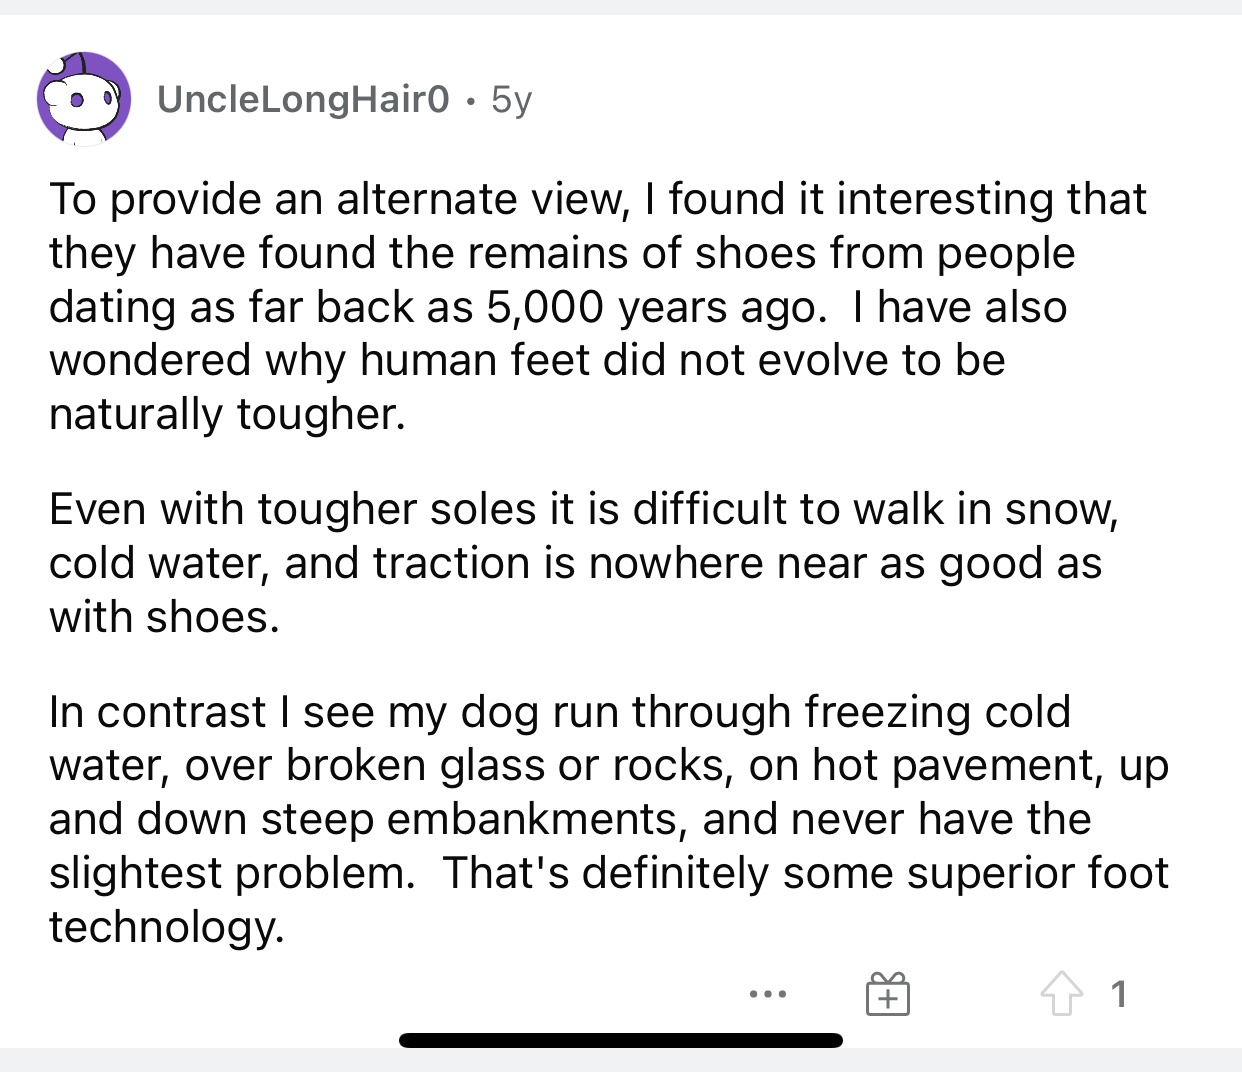Tap the vote count number 1
Viewport: 1242px width, 1072px height.
point(1119,994)
